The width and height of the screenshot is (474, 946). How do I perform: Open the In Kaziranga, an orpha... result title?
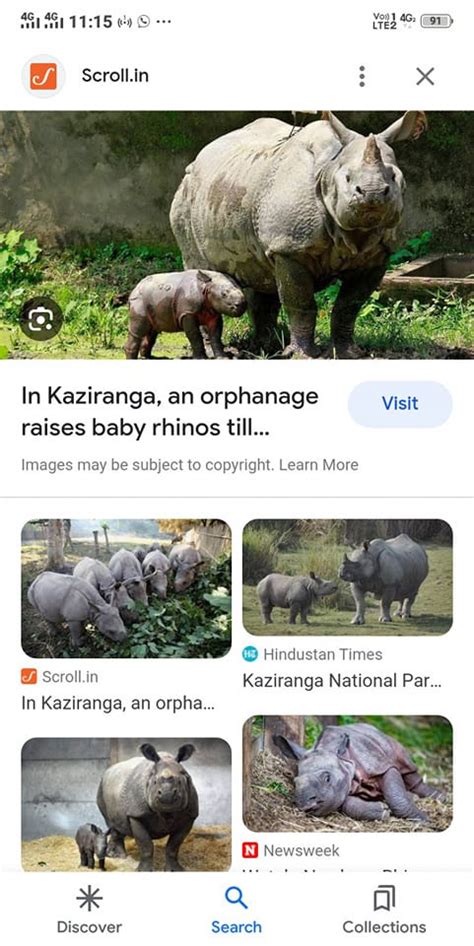point(118,703)
